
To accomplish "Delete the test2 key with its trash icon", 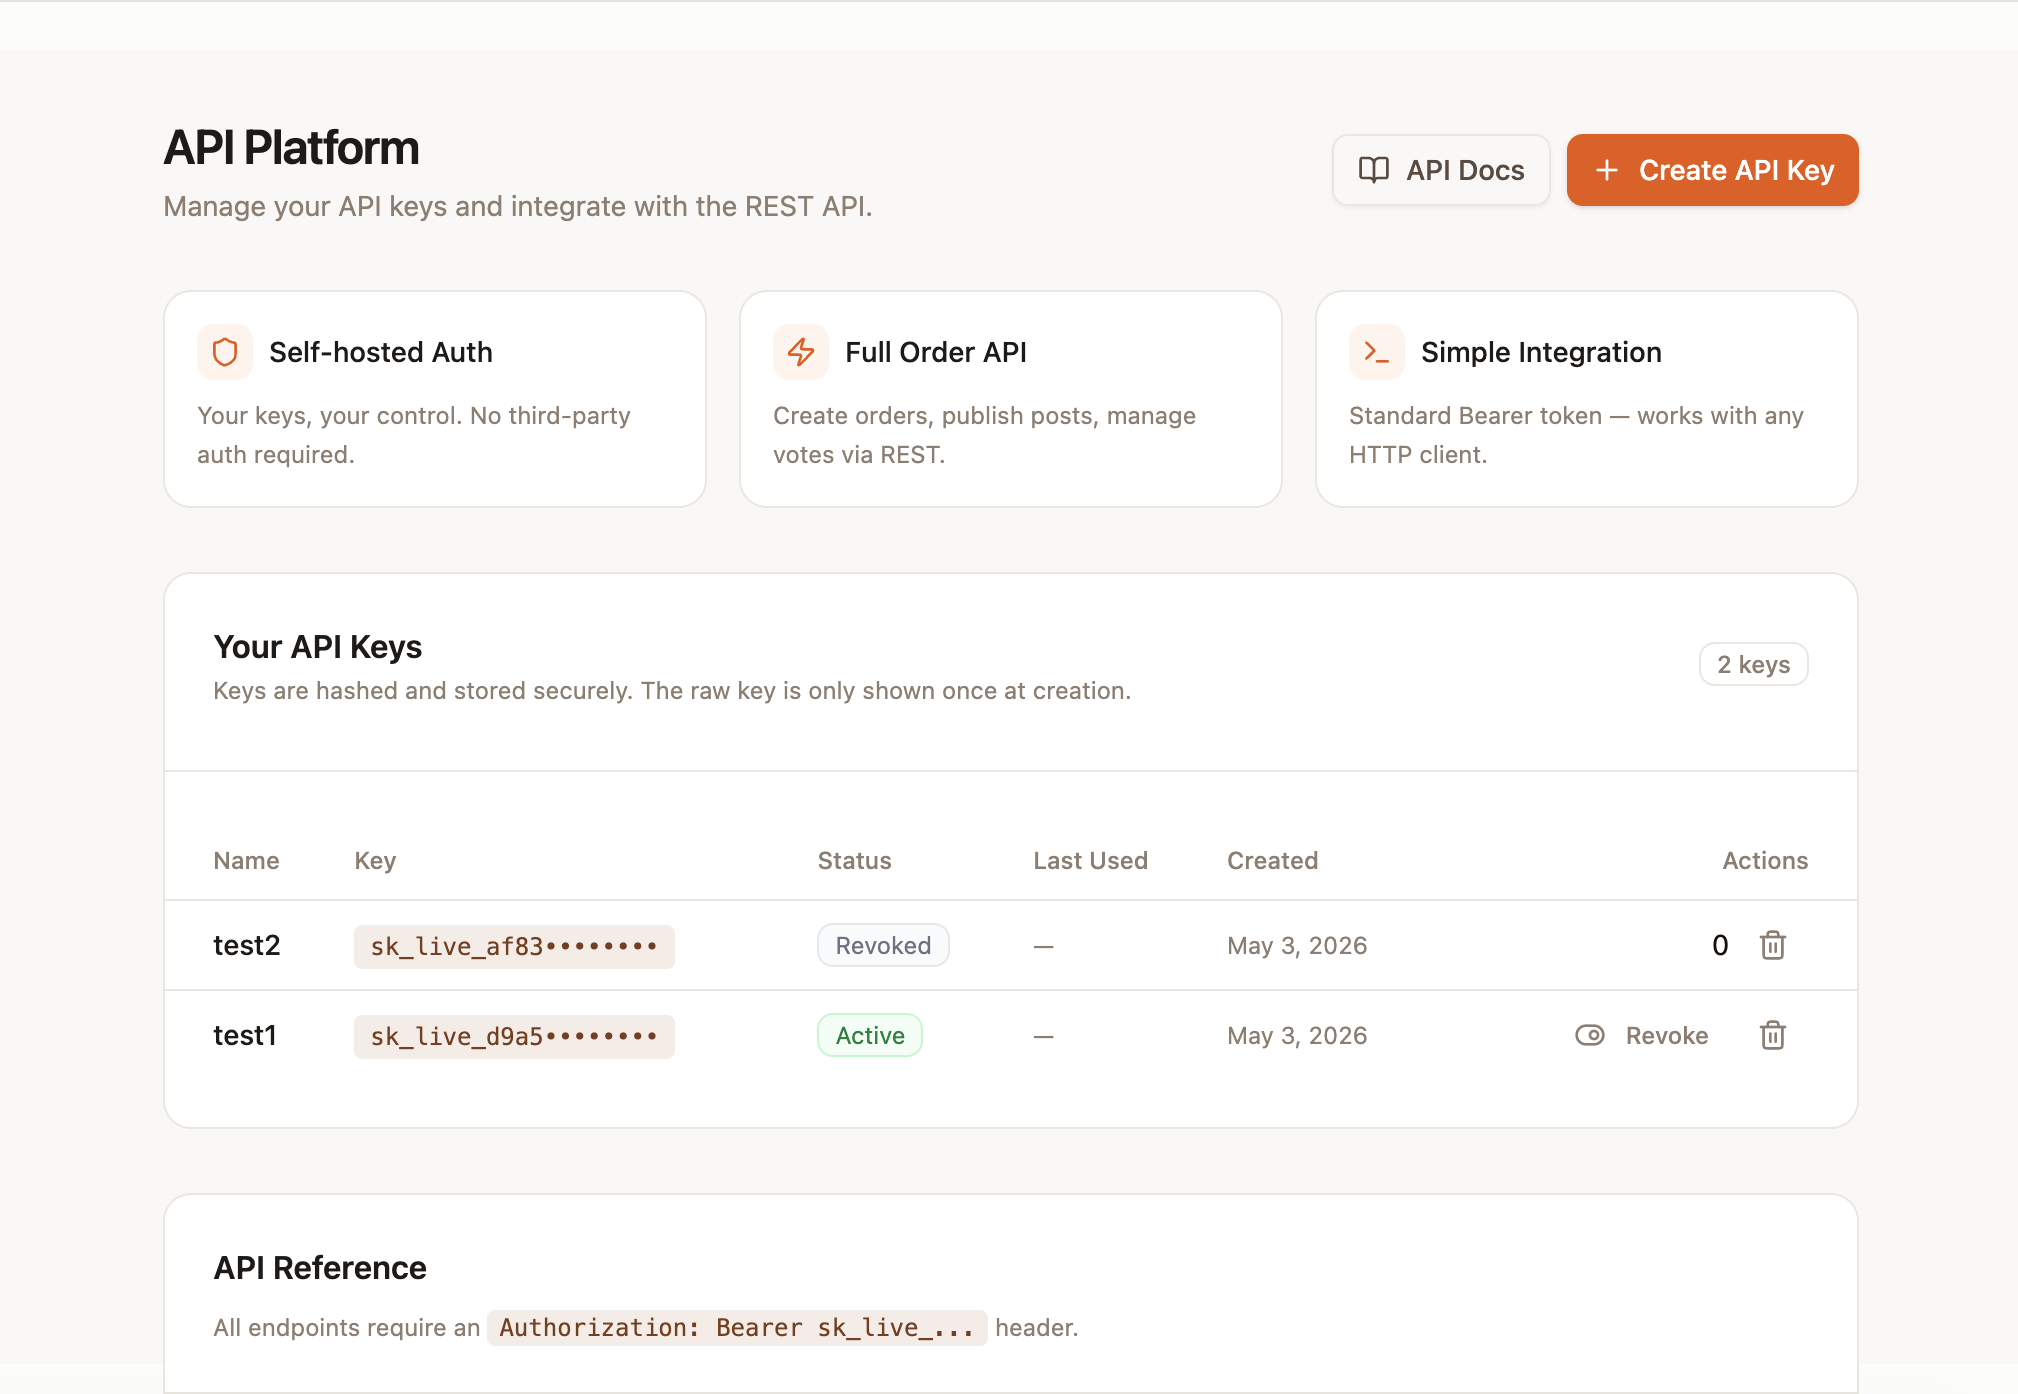I will point(1773,945).
